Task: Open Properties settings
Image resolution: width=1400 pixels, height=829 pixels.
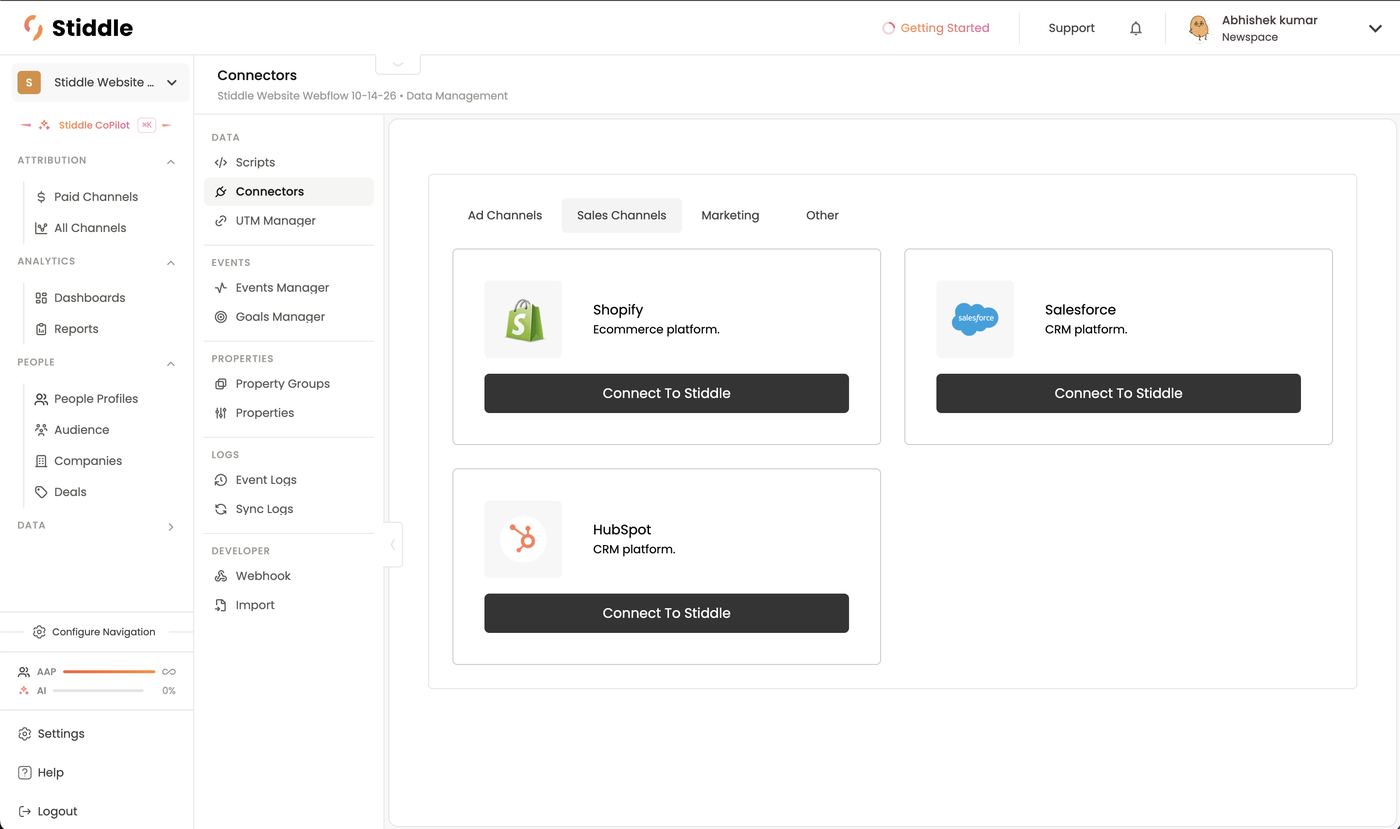Action: tap(289, 412)
